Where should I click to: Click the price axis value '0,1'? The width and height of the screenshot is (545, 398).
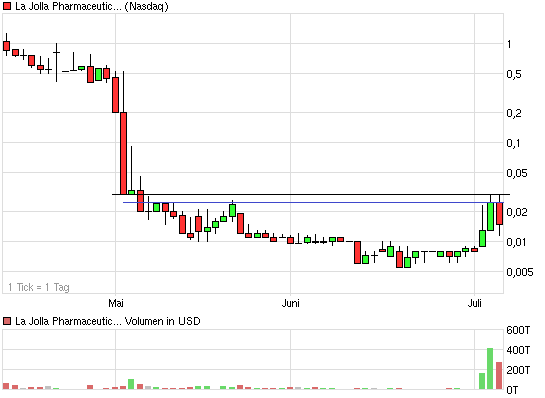point(513,143)
